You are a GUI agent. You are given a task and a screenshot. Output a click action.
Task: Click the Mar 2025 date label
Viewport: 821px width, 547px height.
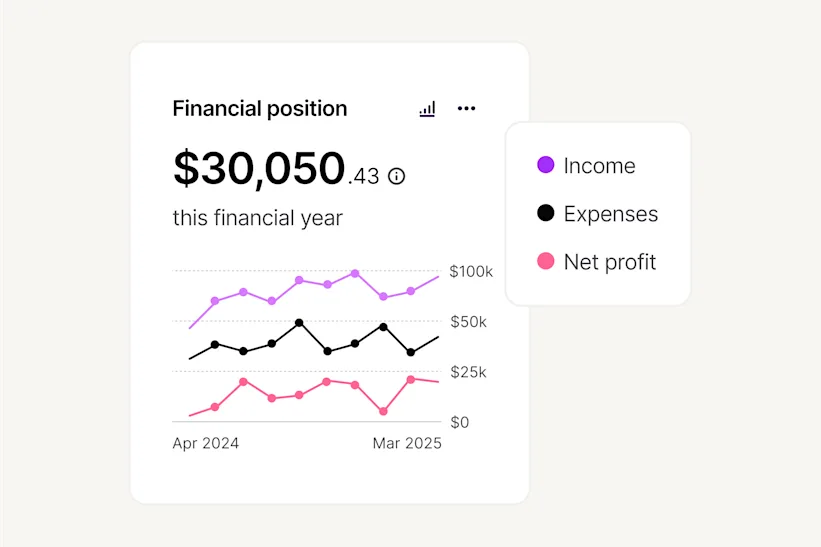pos(407,443)
